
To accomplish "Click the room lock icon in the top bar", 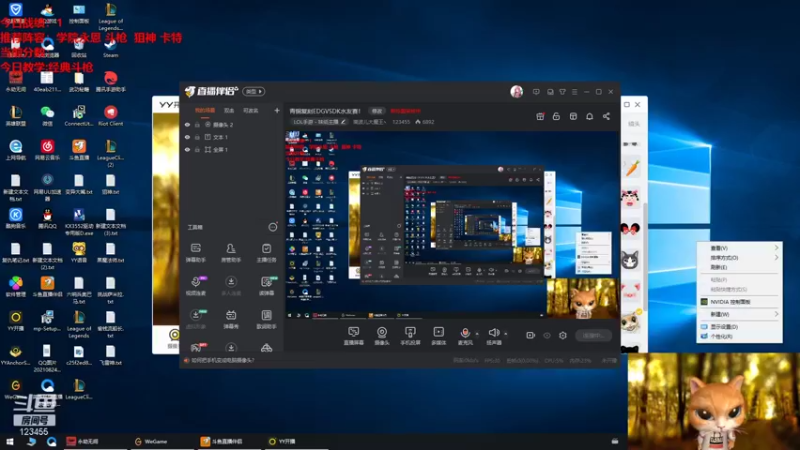I will tap(556, 116).
